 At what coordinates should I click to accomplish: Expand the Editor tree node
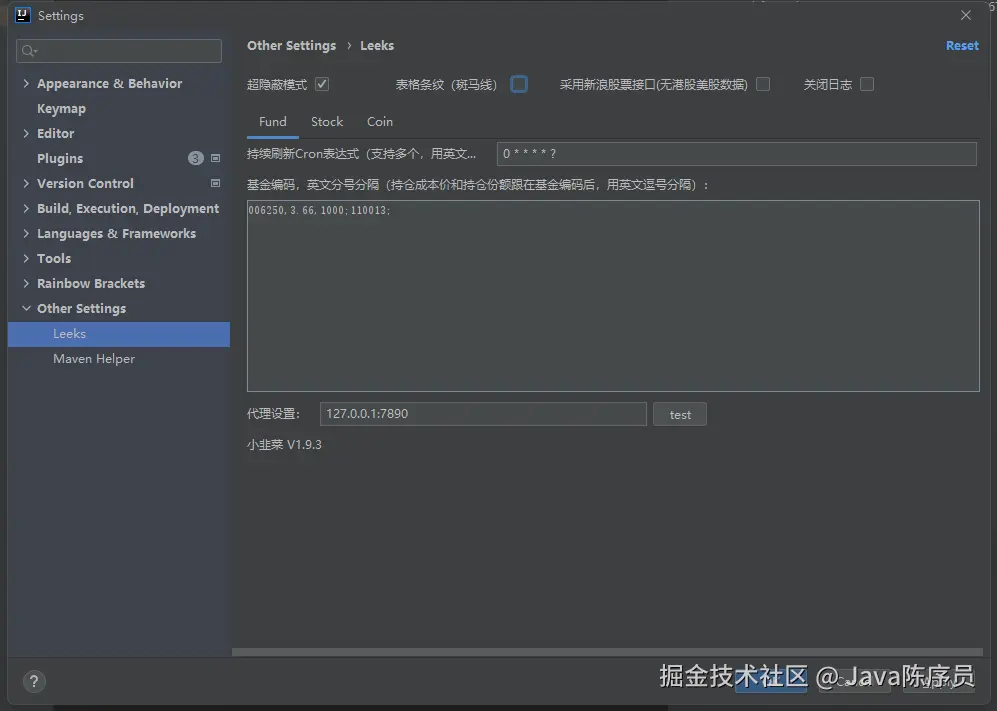point(26,134)
